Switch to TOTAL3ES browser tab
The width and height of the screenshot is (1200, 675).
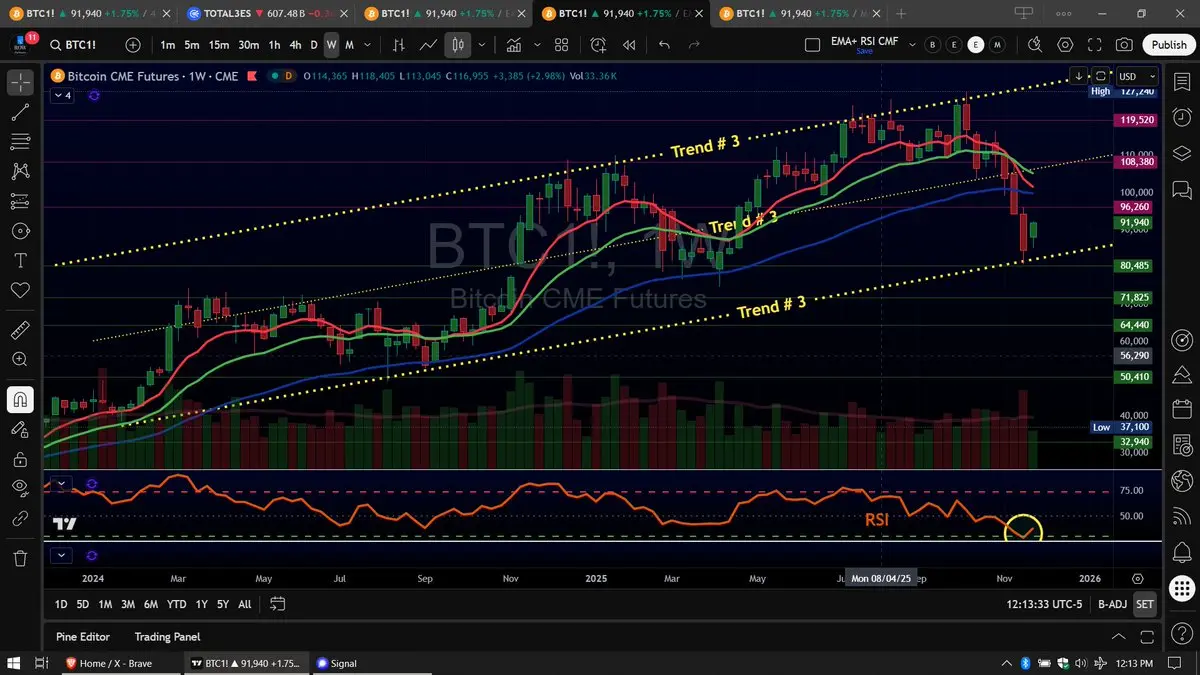click(262, 13)
